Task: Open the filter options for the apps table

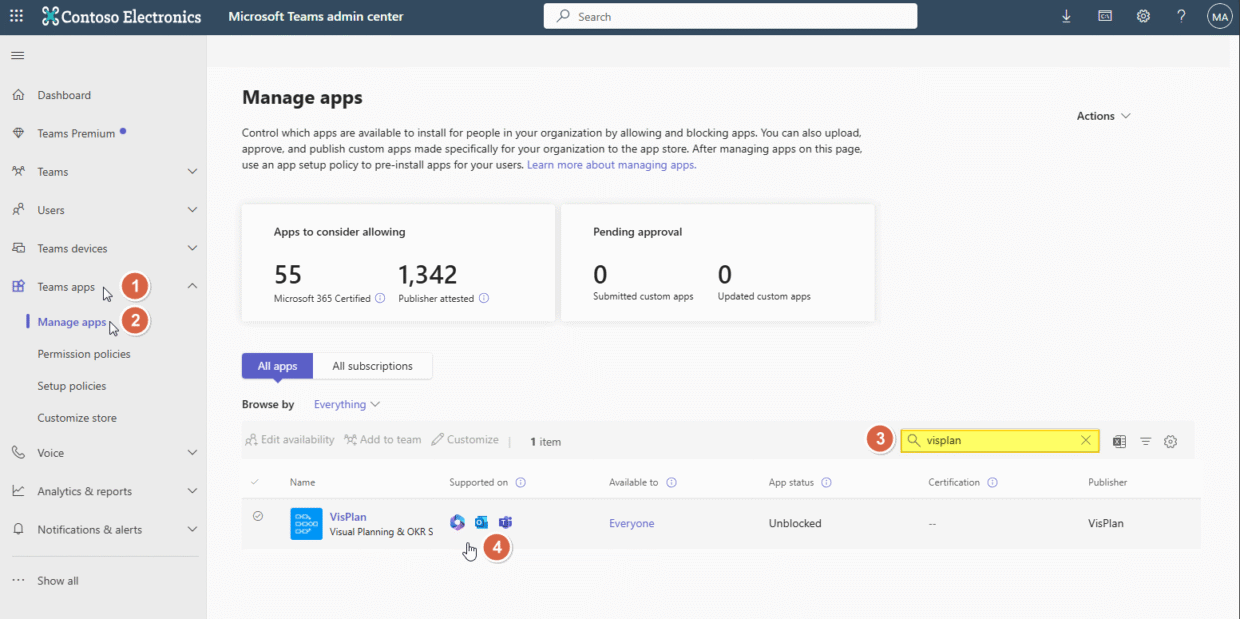Action: click(x=1145, y=441)
